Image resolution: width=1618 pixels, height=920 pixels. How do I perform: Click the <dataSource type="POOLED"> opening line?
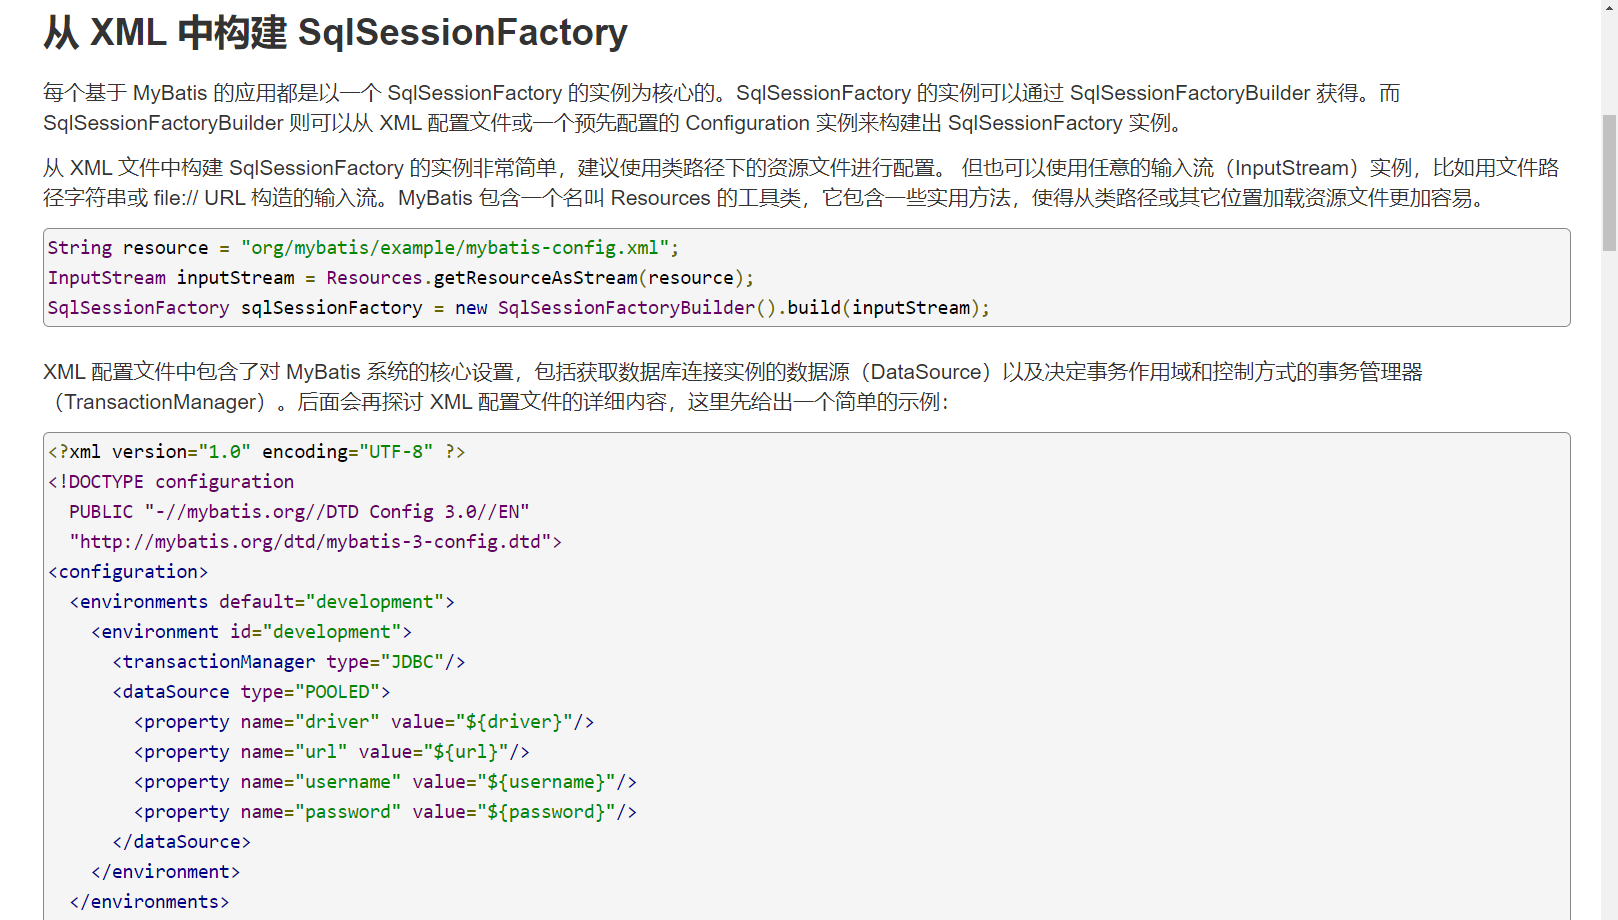[251, 692]
